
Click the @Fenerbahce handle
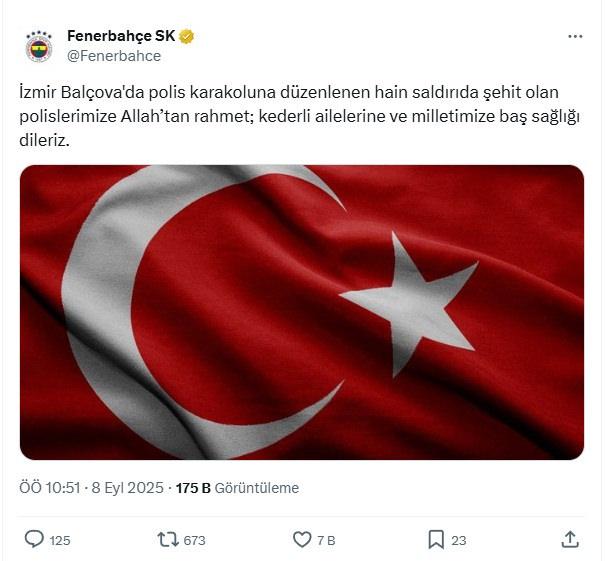[x=114, y=56]
